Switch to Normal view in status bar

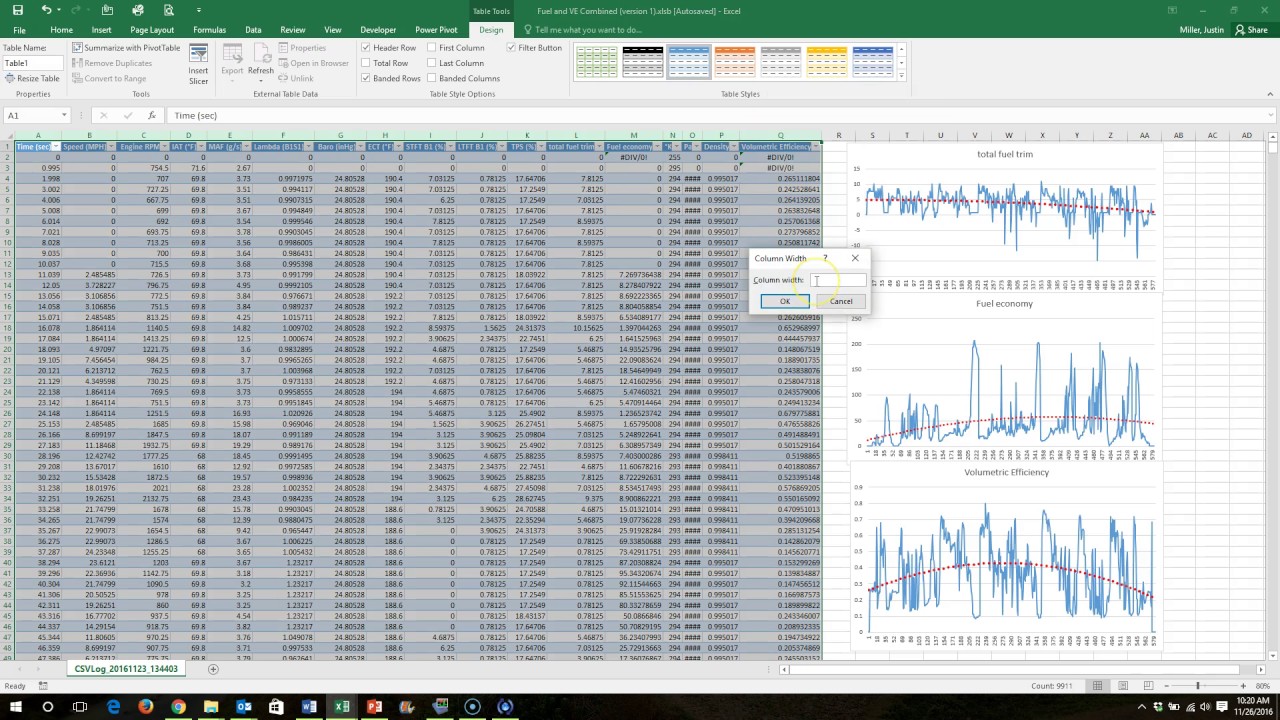pos(1097,686)
